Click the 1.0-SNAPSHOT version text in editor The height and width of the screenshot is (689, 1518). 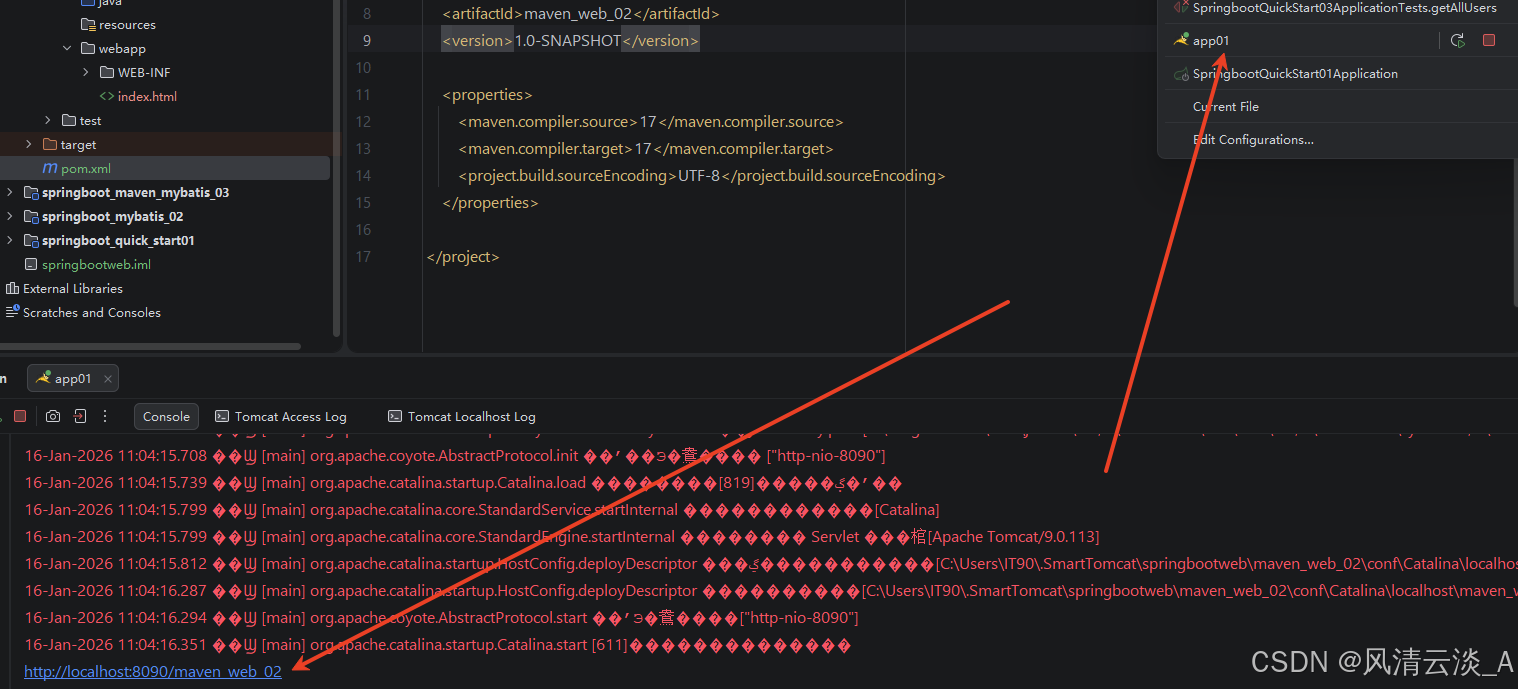click(x=567, y=41)
